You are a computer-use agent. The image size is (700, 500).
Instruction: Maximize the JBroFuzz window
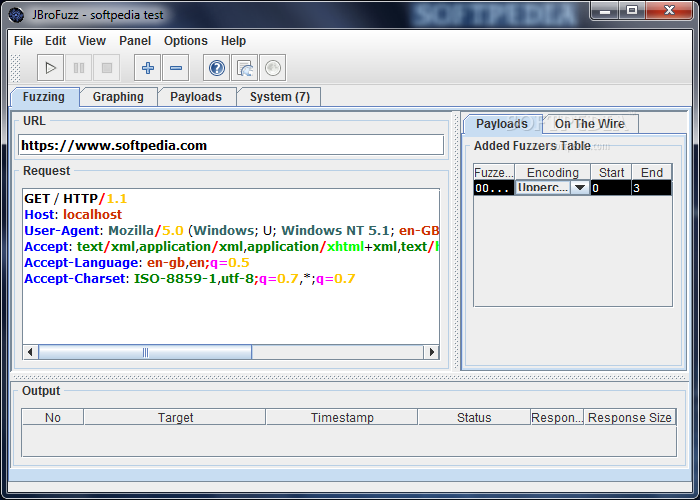(x=632, y=11)
